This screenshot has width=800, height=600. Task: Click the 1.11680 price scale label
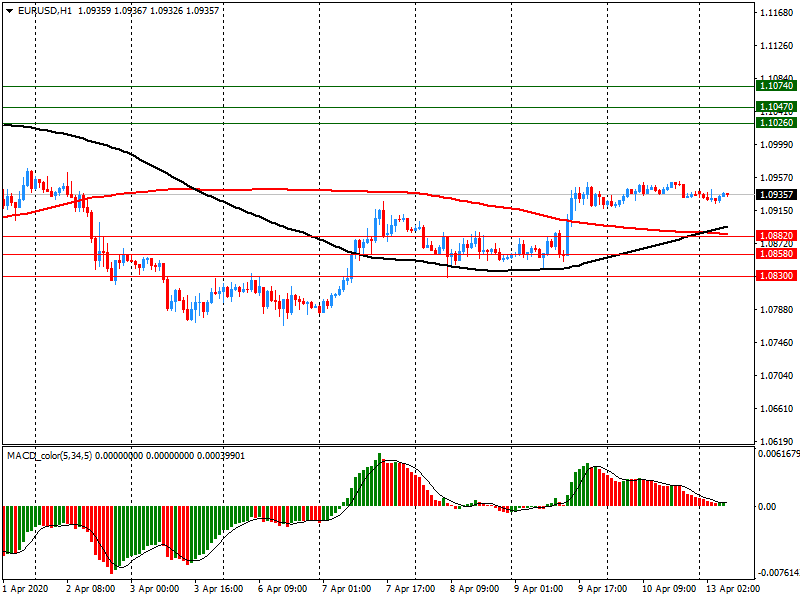pyautogui.click(x=776, y=13)
